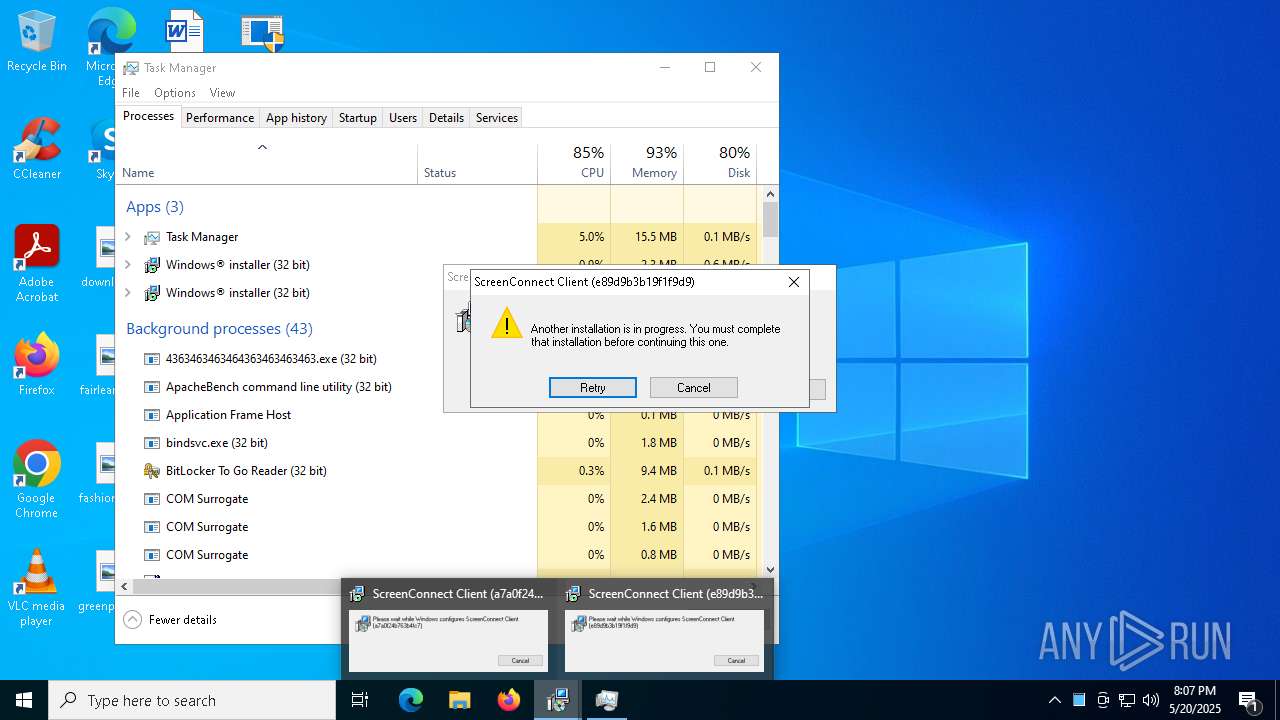This screenshot has height=720, width=1280.
Task: Sort by CPU column header
Action: 574,164
